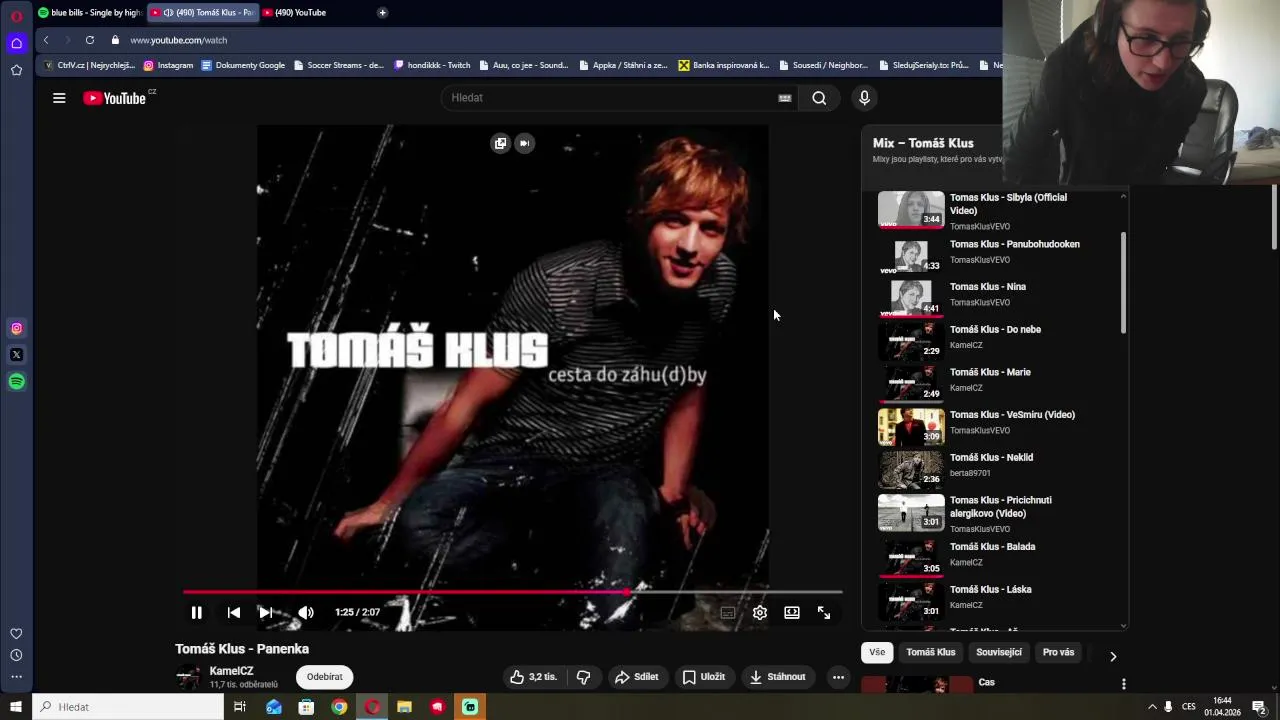Open Opera sidebar history clock icon
The width and height of the screenshot is (1280, 720).
coord(17,656)
